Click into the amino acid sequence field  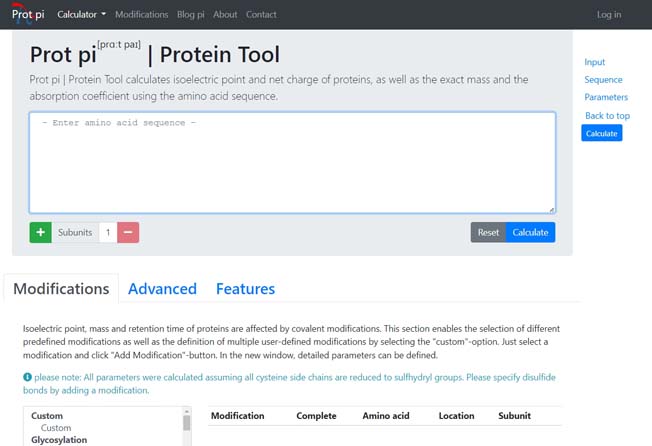tap(291, 162)
